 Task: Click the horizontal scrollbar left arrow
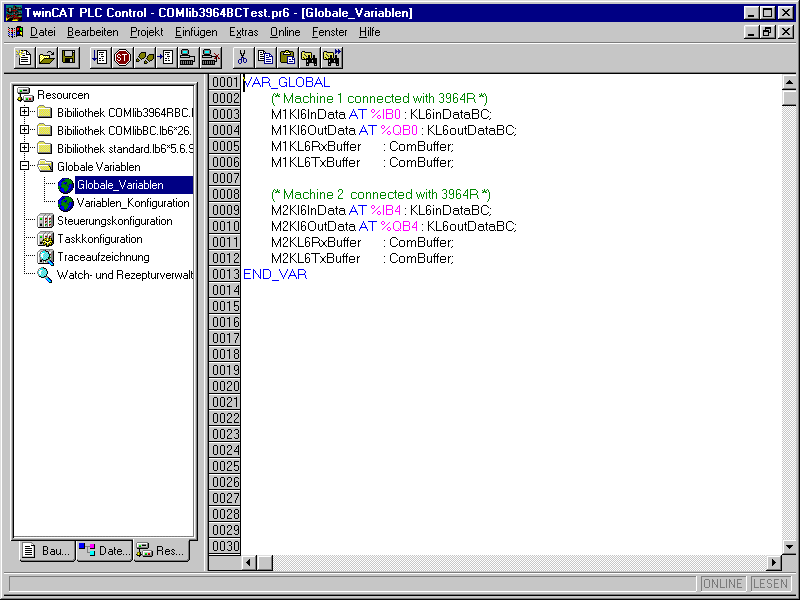[249, 562]
